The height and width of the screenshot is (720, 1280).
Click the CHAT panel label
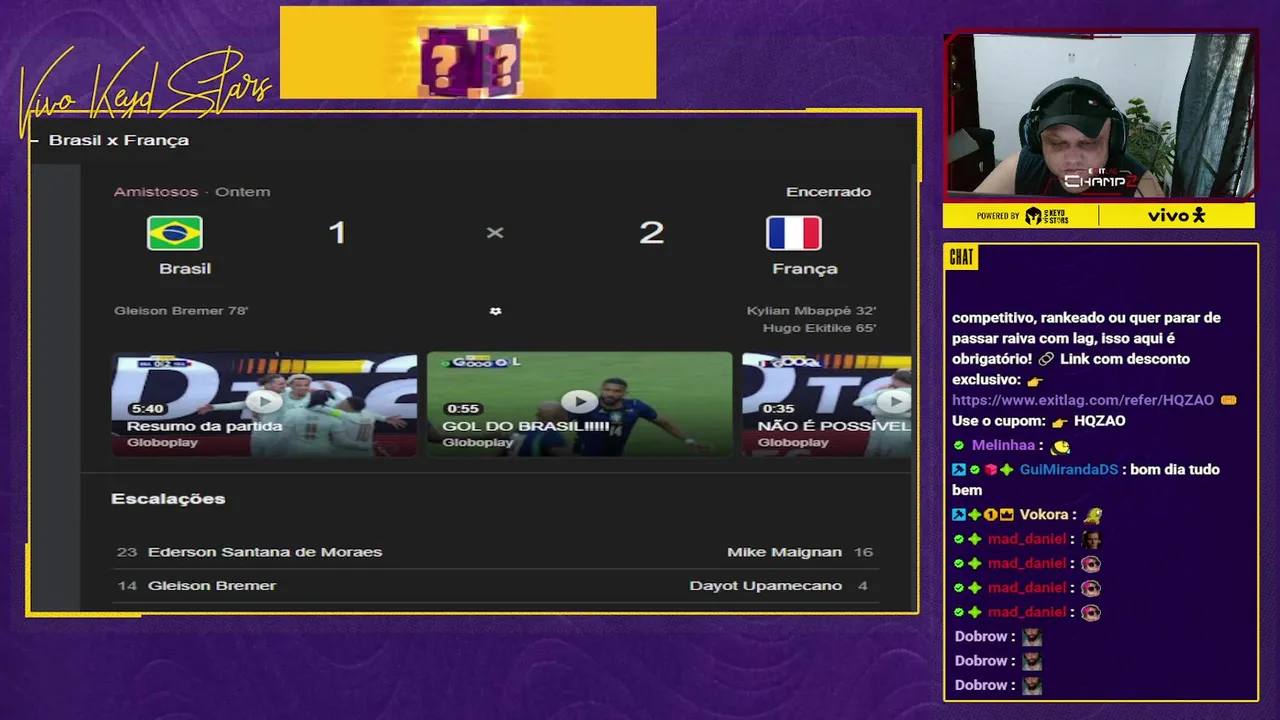[x=961, y=258]
